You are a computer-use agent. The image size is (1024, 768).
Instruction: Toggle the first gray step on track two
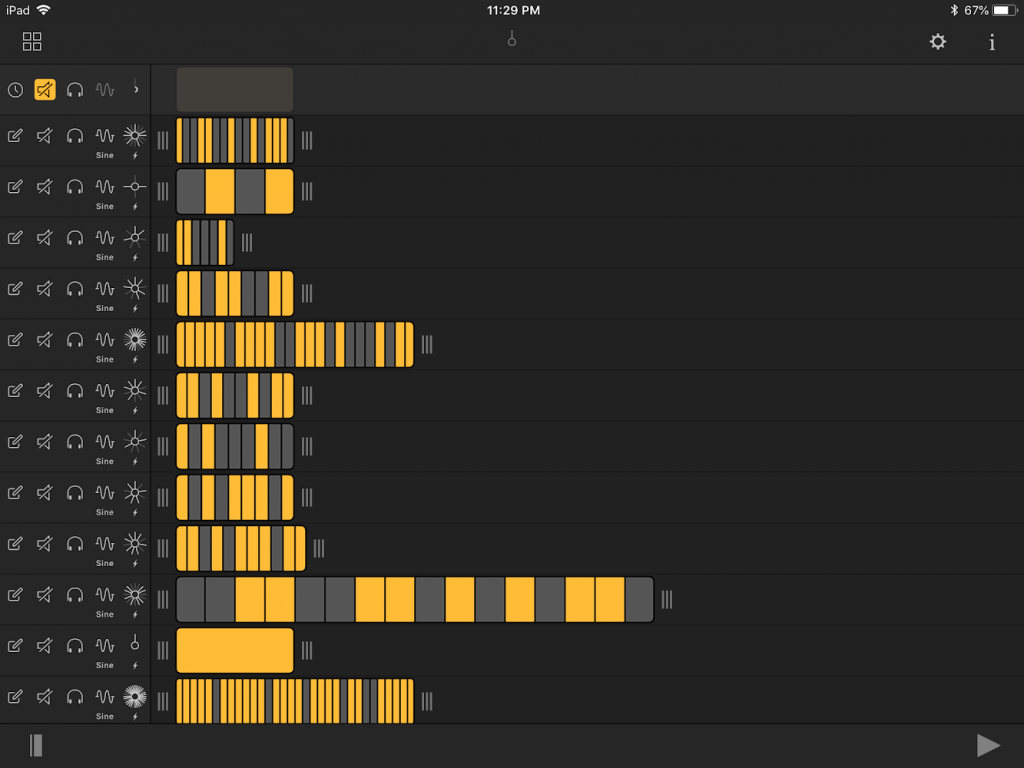pos(191,191)
